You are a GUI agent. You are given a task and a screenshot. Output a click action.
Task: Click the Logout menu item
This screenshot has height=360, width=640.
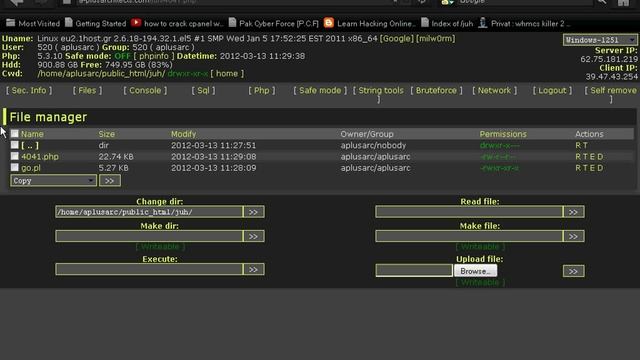click(552, 90)
